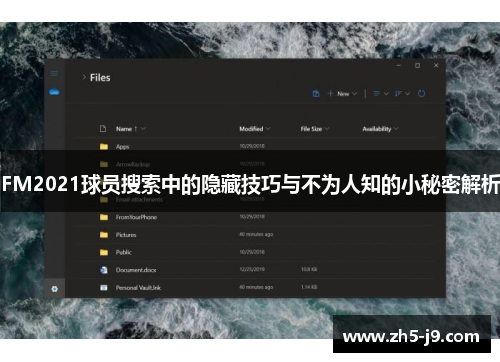The image size is (500, 362).
Task: Open the File Size column dropdown
Action: pyautogui.click(x=315, y=129)
